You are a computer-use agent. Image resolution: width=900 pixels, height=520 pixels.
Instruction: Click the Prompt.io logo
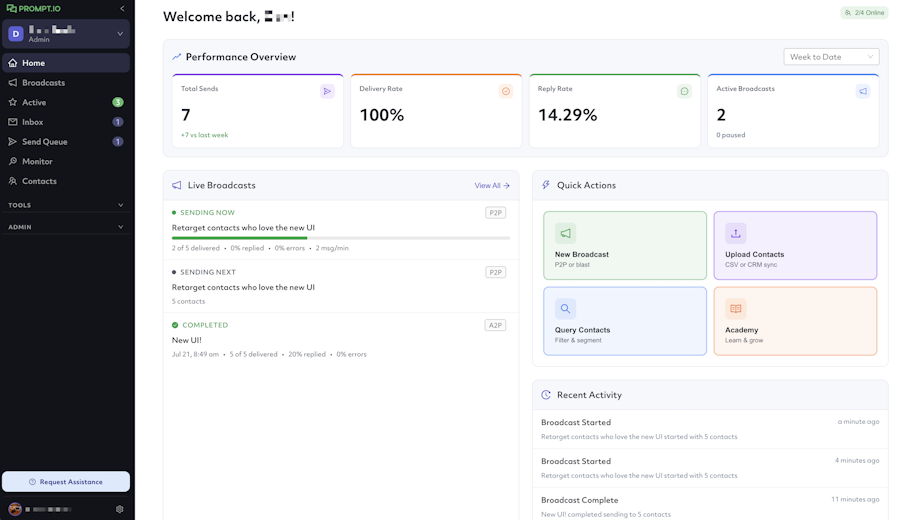(33, 9)
